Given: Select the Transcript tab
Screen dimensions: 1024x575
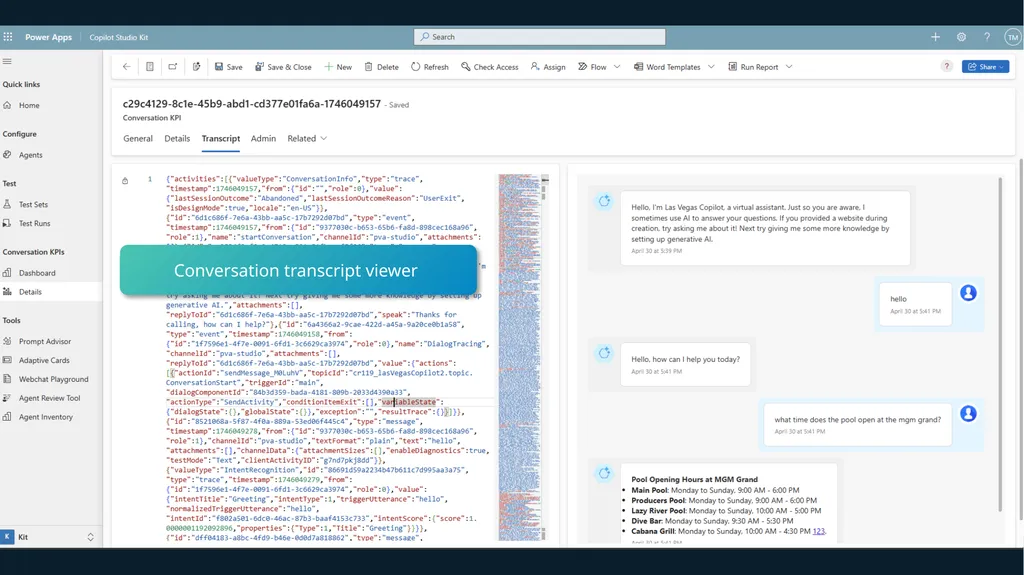Looking at the screenshot, I should pyautogui.click(x=221, y=139).
